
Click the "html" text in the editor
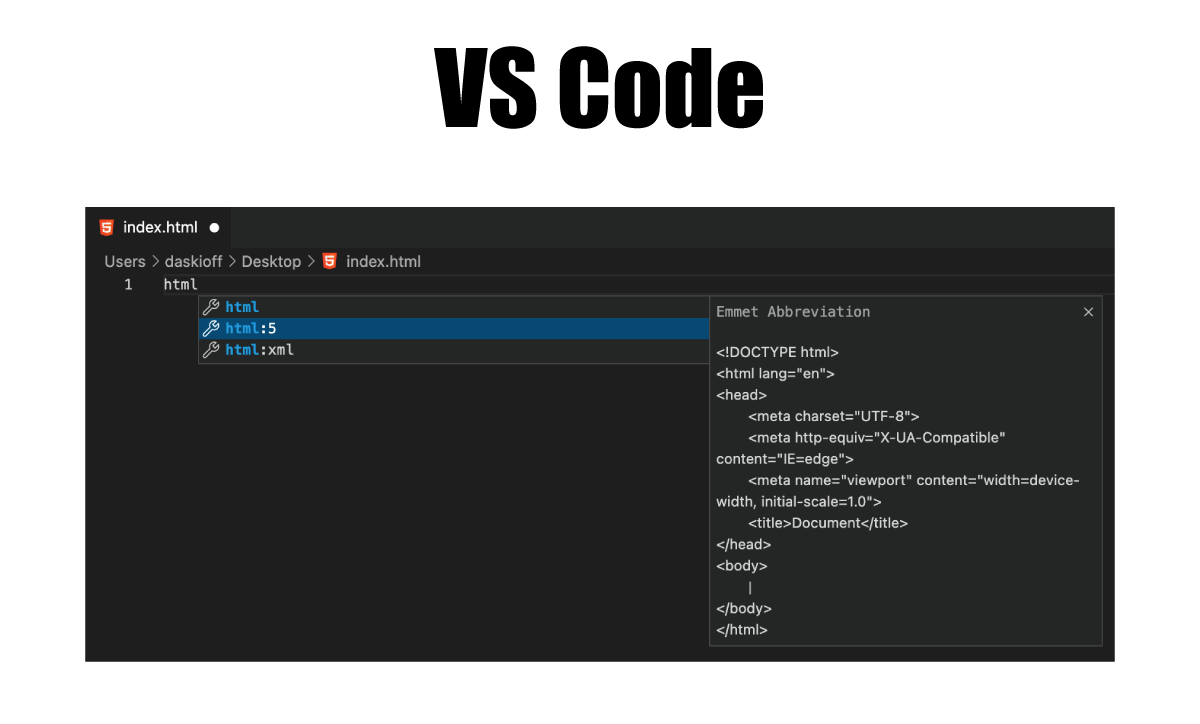point(179,284)
